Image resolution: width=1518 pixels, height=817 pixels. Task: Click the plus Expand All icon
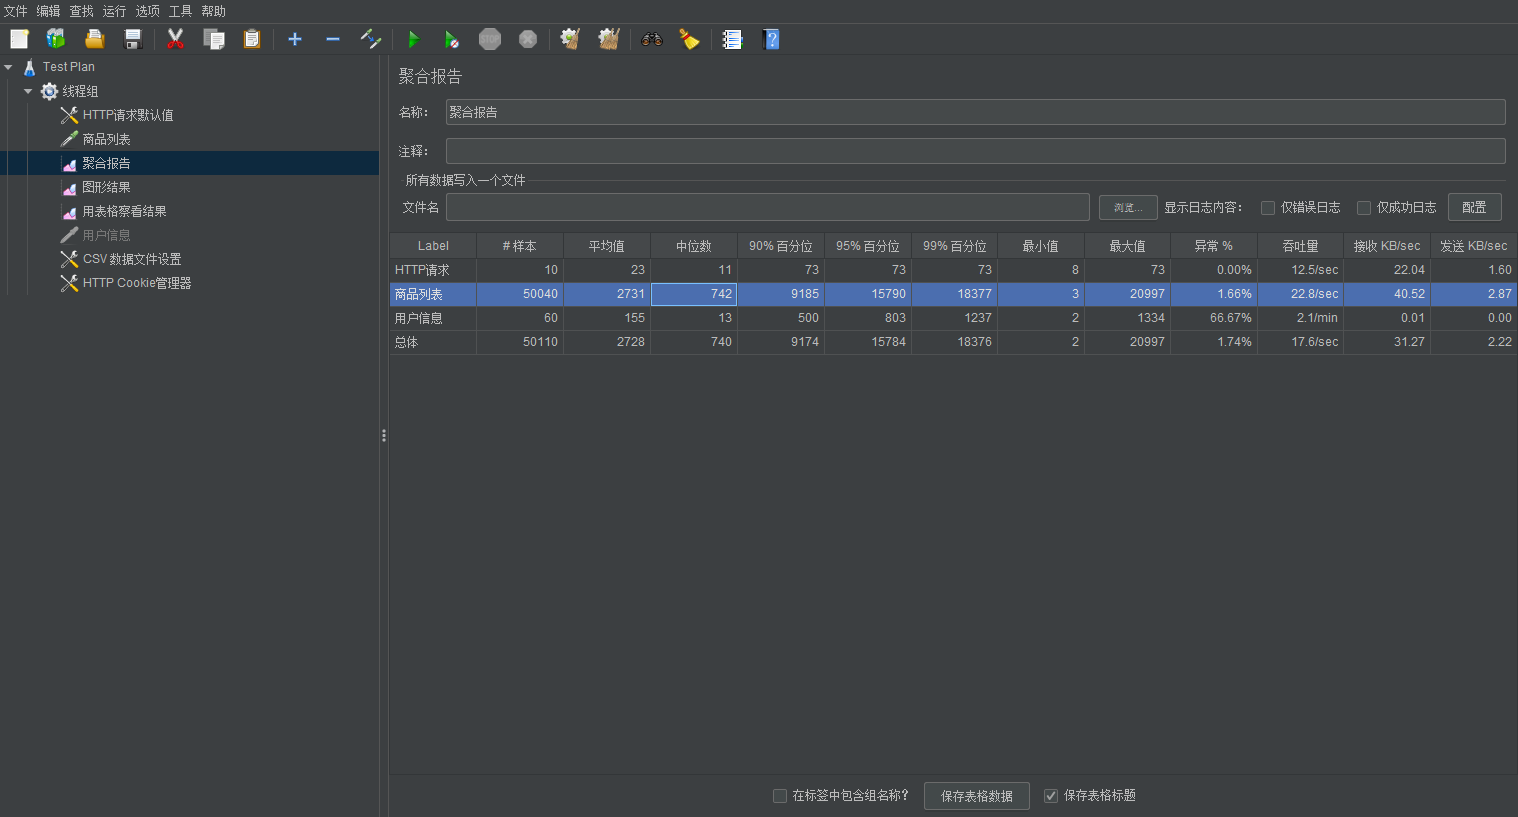click(x=295, y=39)
